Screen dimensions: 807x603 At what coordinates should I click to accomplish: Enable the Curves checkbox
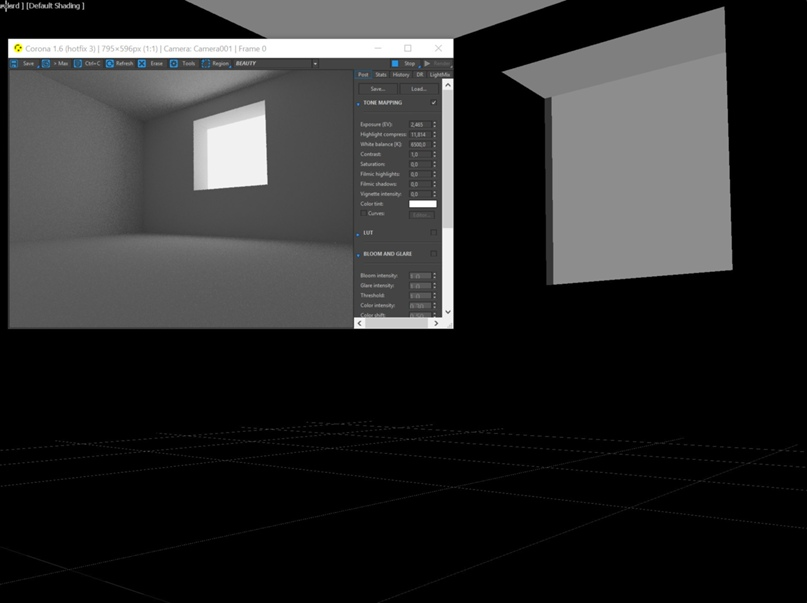coord(363,213)
